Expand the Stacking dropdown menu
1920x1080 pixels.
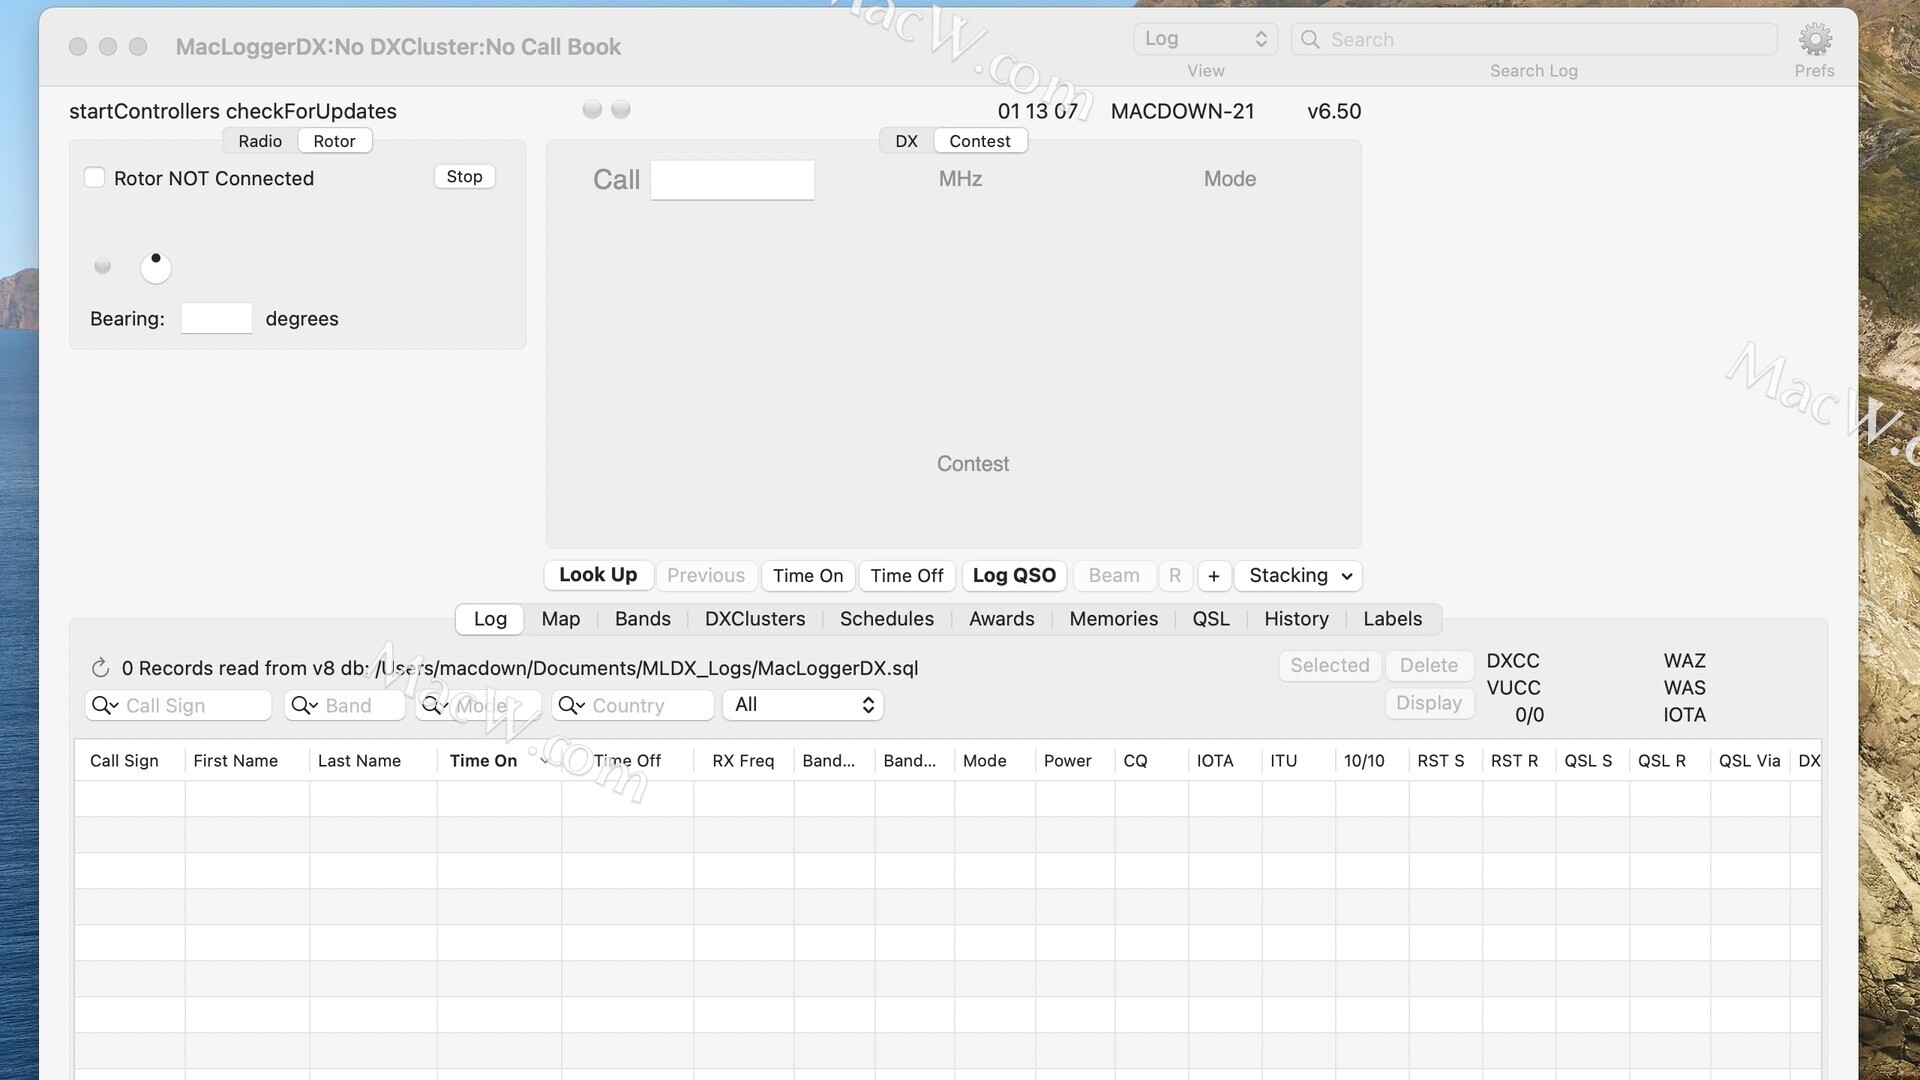tap(1298, 576)
